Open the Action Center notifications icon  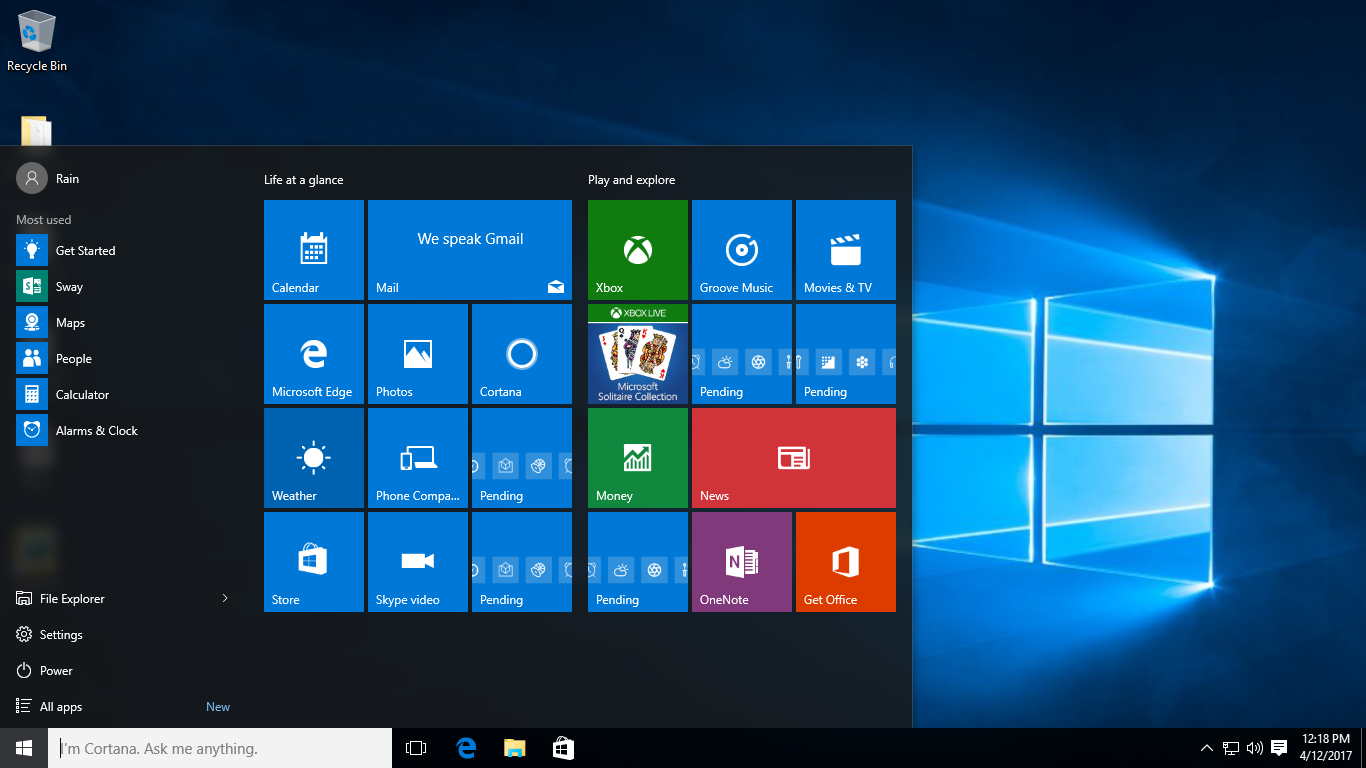pyautogui.click(x=1278, y=748)
